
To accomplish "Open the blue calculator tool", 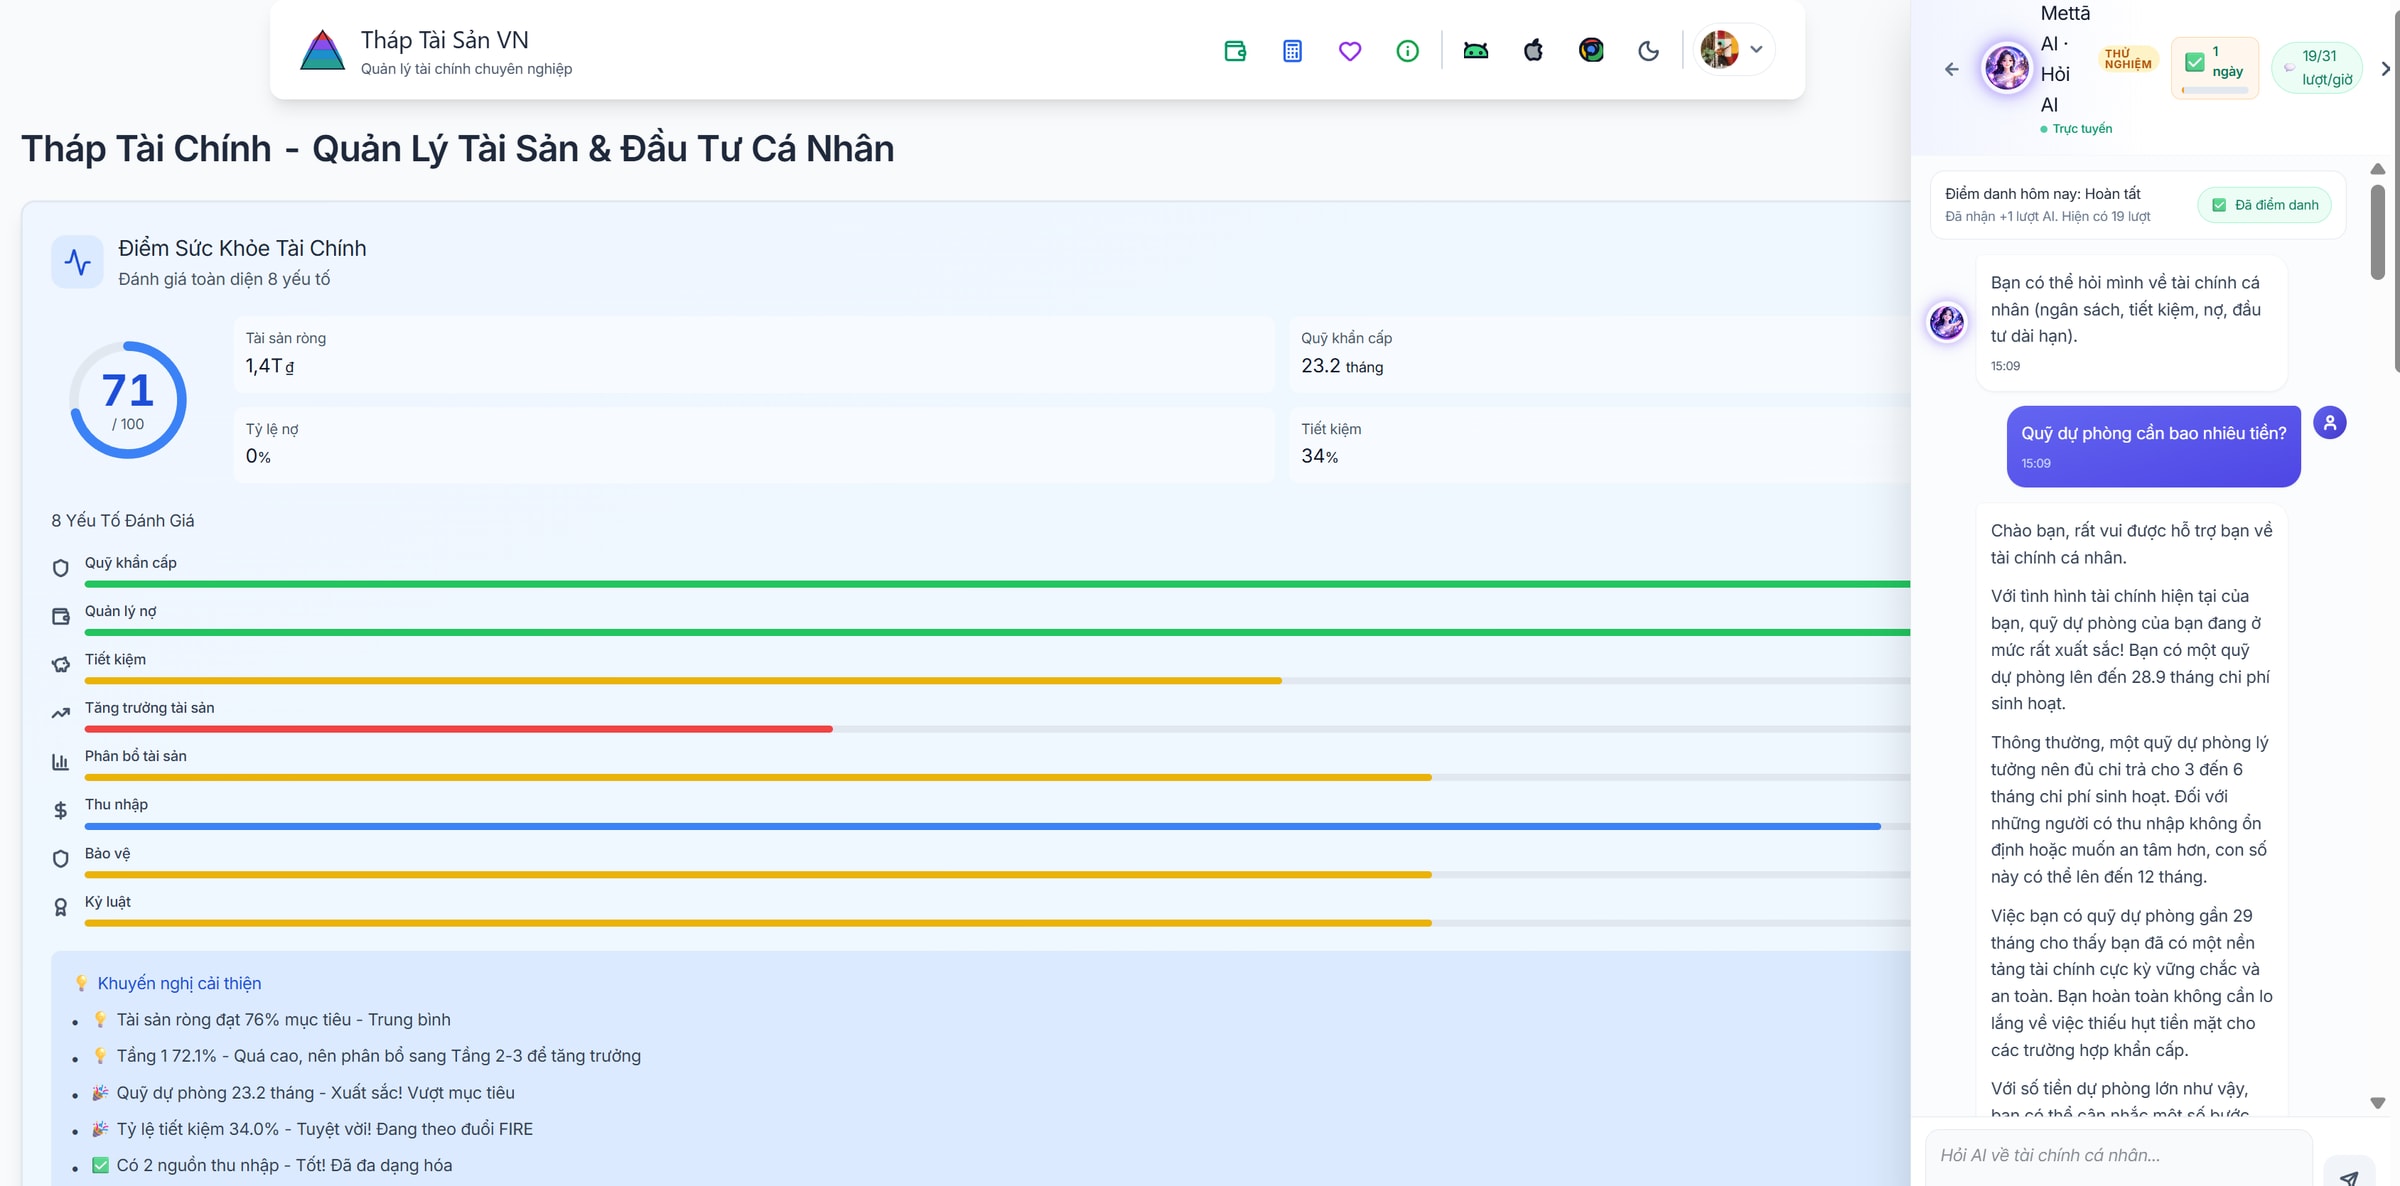I will coord(1292,51).
